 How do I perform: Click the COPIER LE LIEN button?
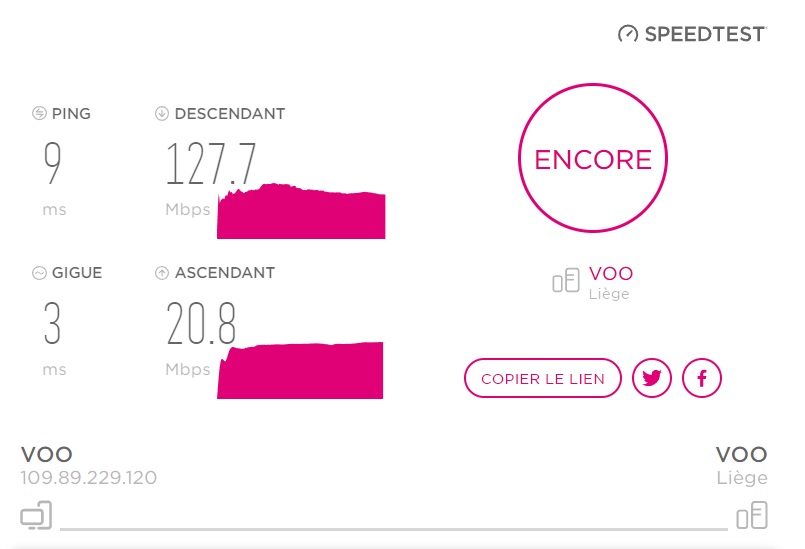click(543, 378)
